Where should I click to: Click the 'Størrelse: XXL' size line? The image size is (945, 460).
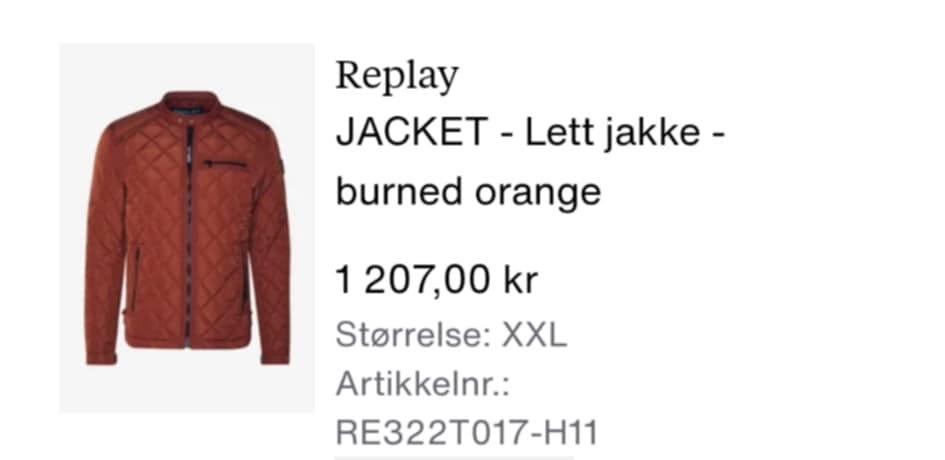[x=451, y=334]
